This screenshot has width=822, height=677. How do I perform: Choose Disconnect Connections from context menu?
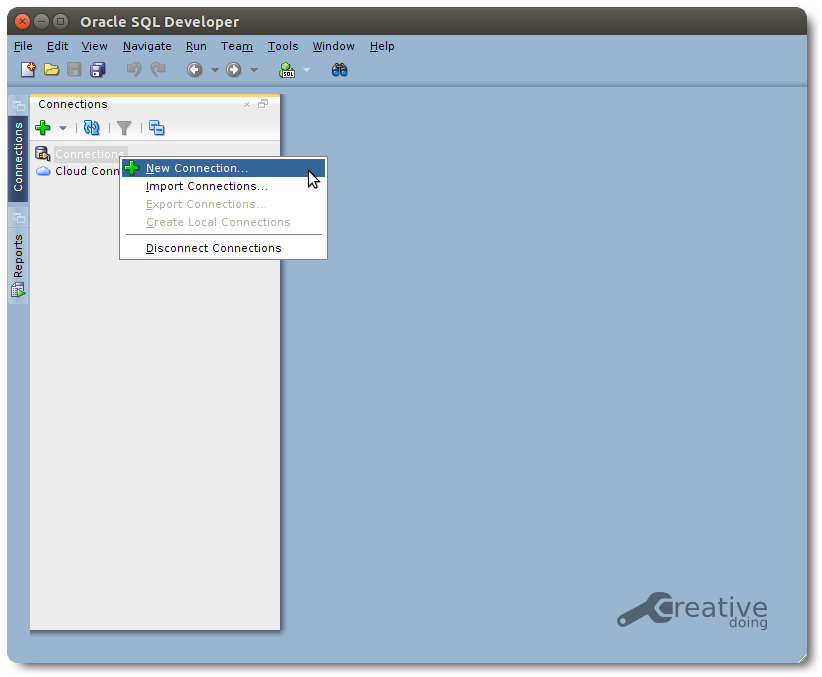pyautogui.click(x=223, y=248)
